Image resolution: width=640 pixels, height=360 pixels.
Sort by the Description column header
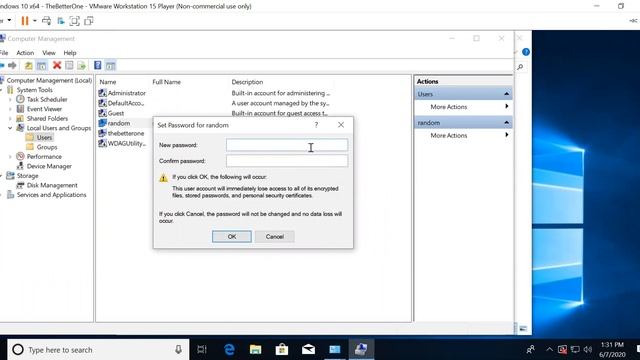pyautogui.click(x=247, y=82)
